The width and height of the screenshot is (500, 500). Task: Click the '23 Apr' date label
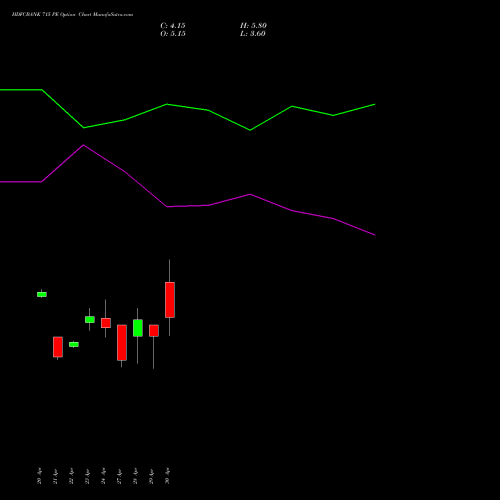click(x=88, y=476)
